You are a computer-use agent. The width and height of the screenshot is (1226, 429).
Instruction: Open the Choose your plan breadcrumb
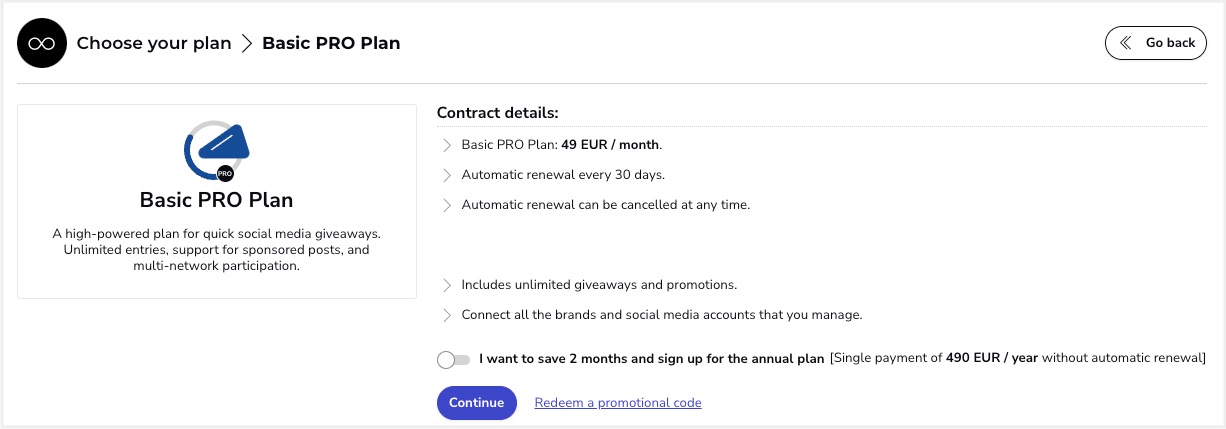[x=154, y=43]
